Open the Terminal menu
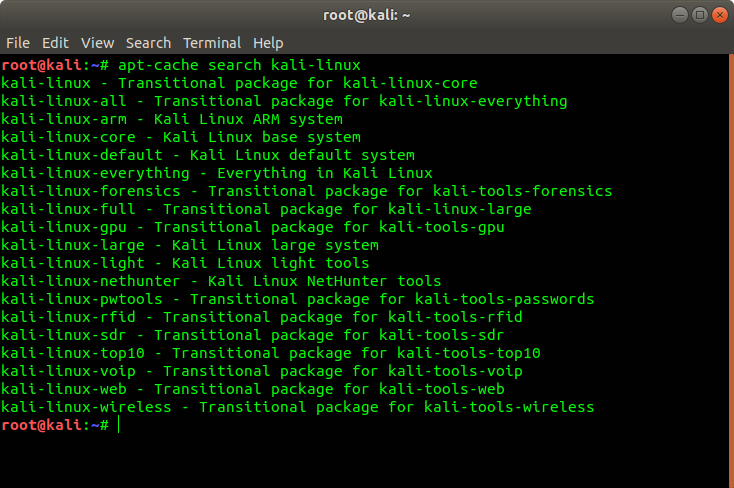This screenshot has height=488, width=734. [212, 43]
